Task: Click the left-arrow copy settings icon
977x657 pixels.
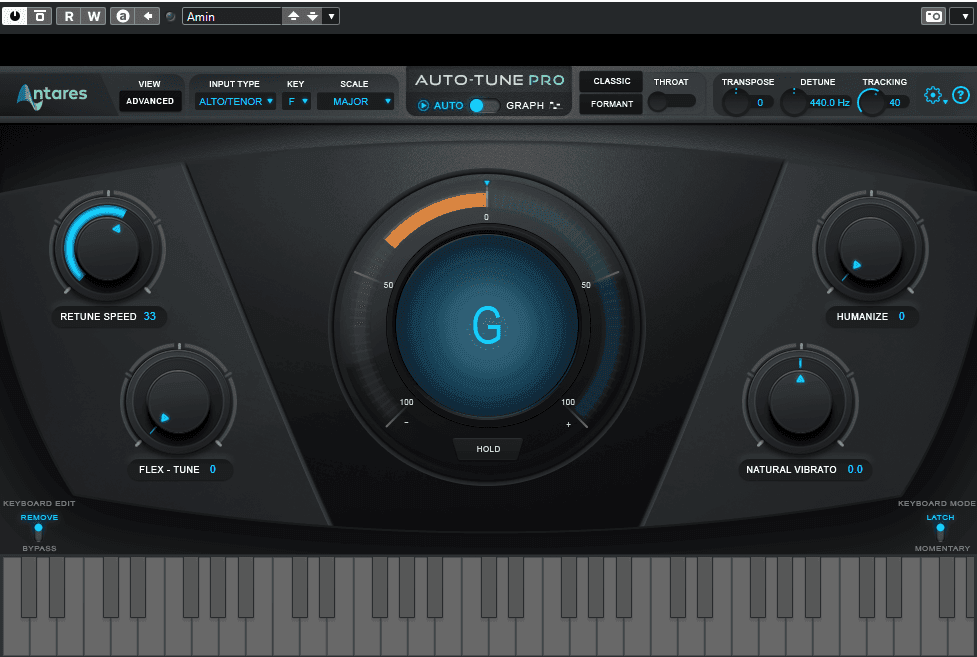Action: [148, 16]
